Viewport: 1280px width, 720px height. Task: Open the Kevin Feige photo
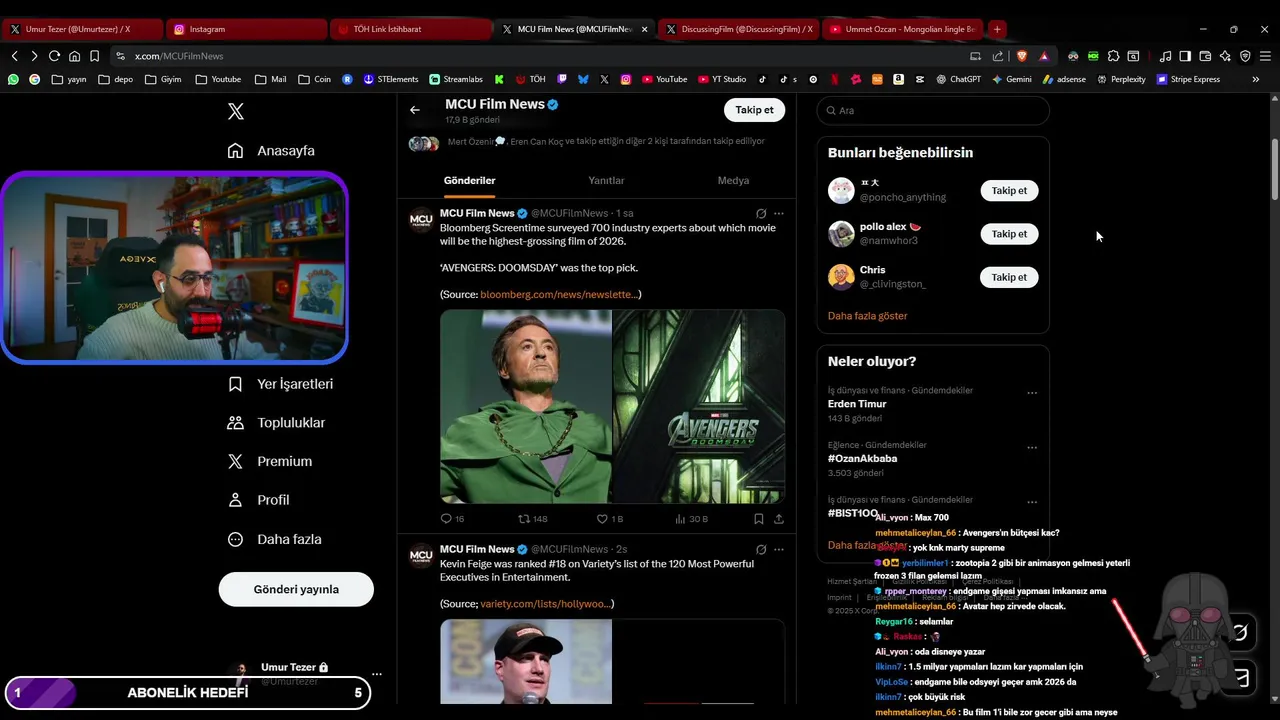click(x=525, y=661)
